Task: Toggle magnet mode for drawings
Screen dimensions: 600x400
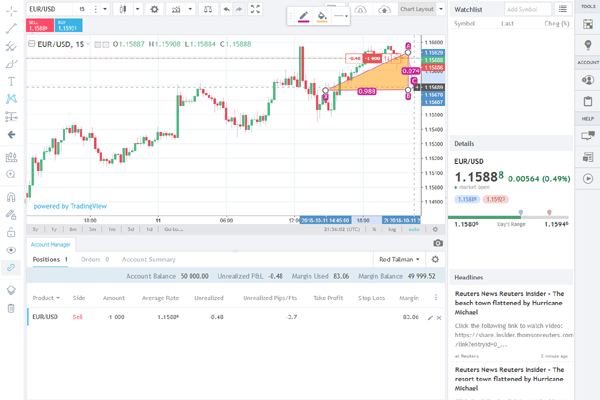Action: coord(11,197)
